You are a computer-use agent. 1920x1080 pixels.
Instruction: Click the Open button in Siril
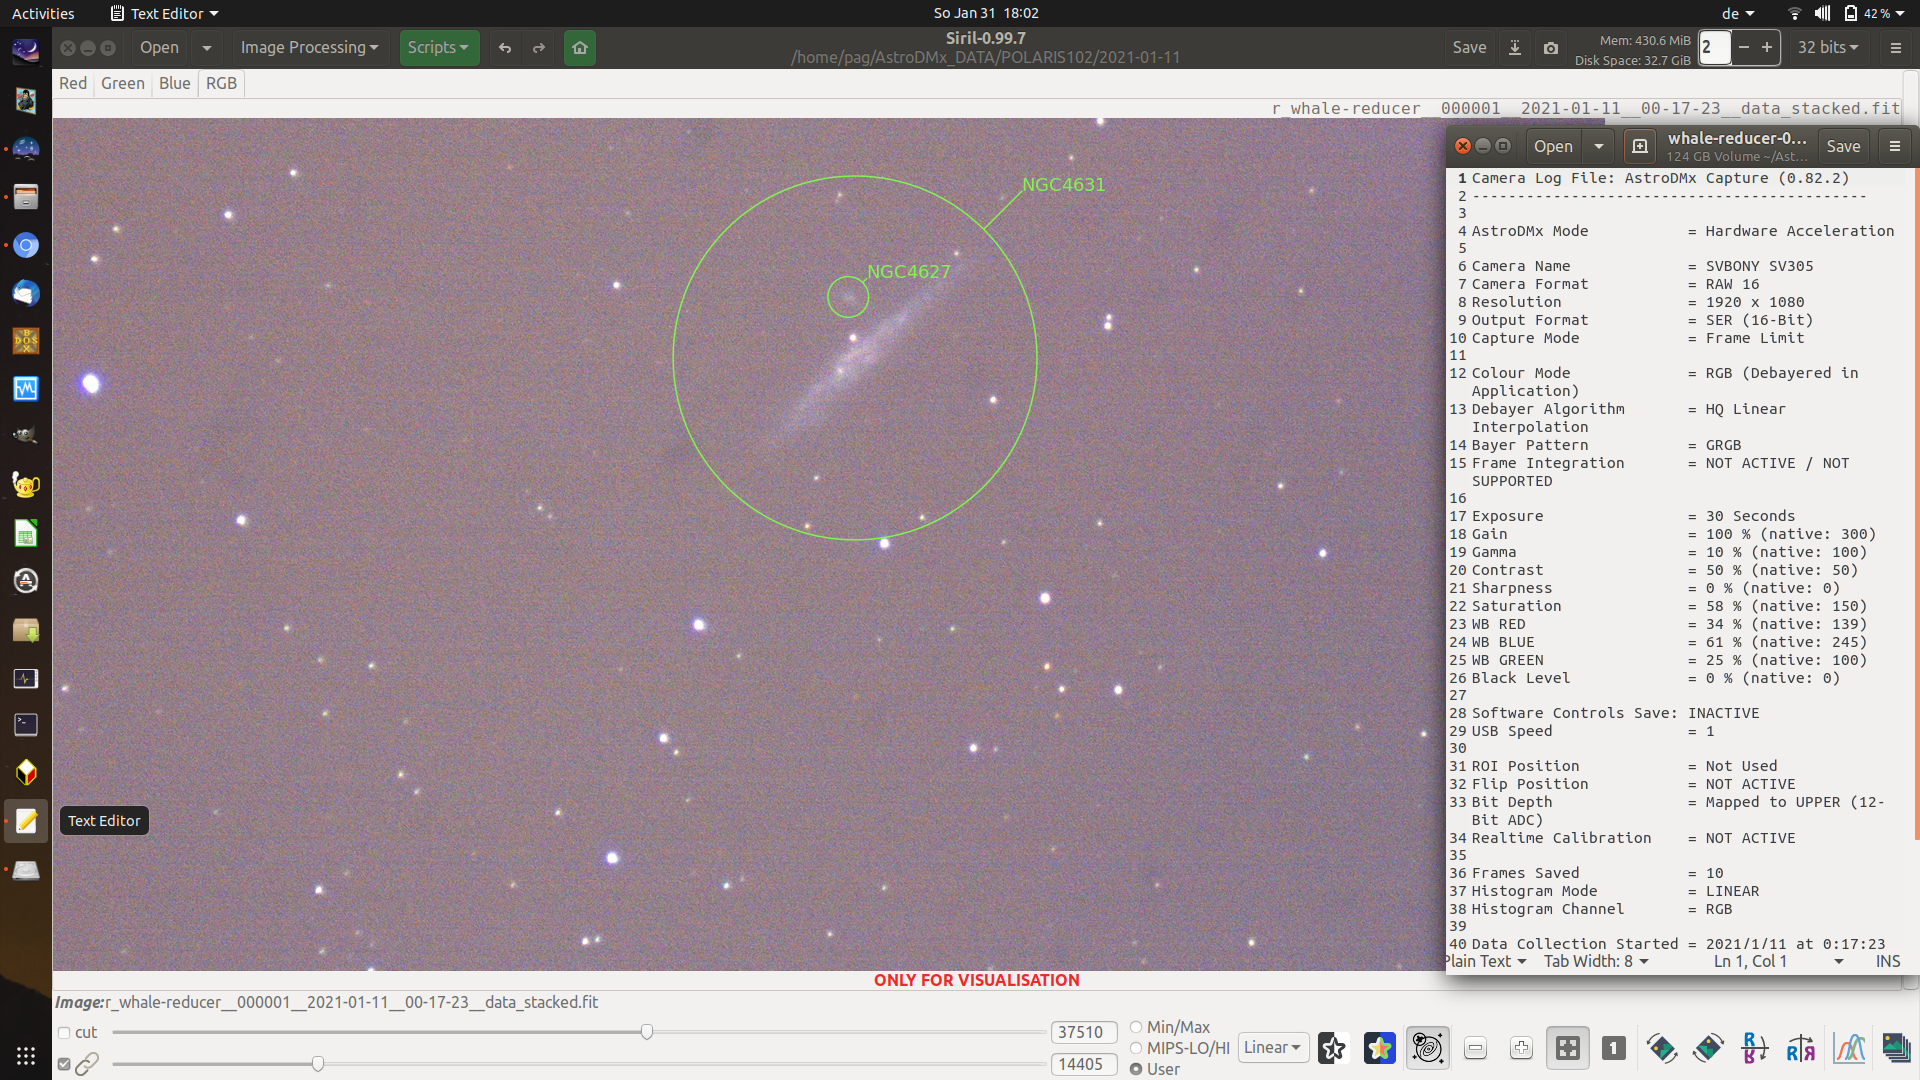tap(159, 48)
